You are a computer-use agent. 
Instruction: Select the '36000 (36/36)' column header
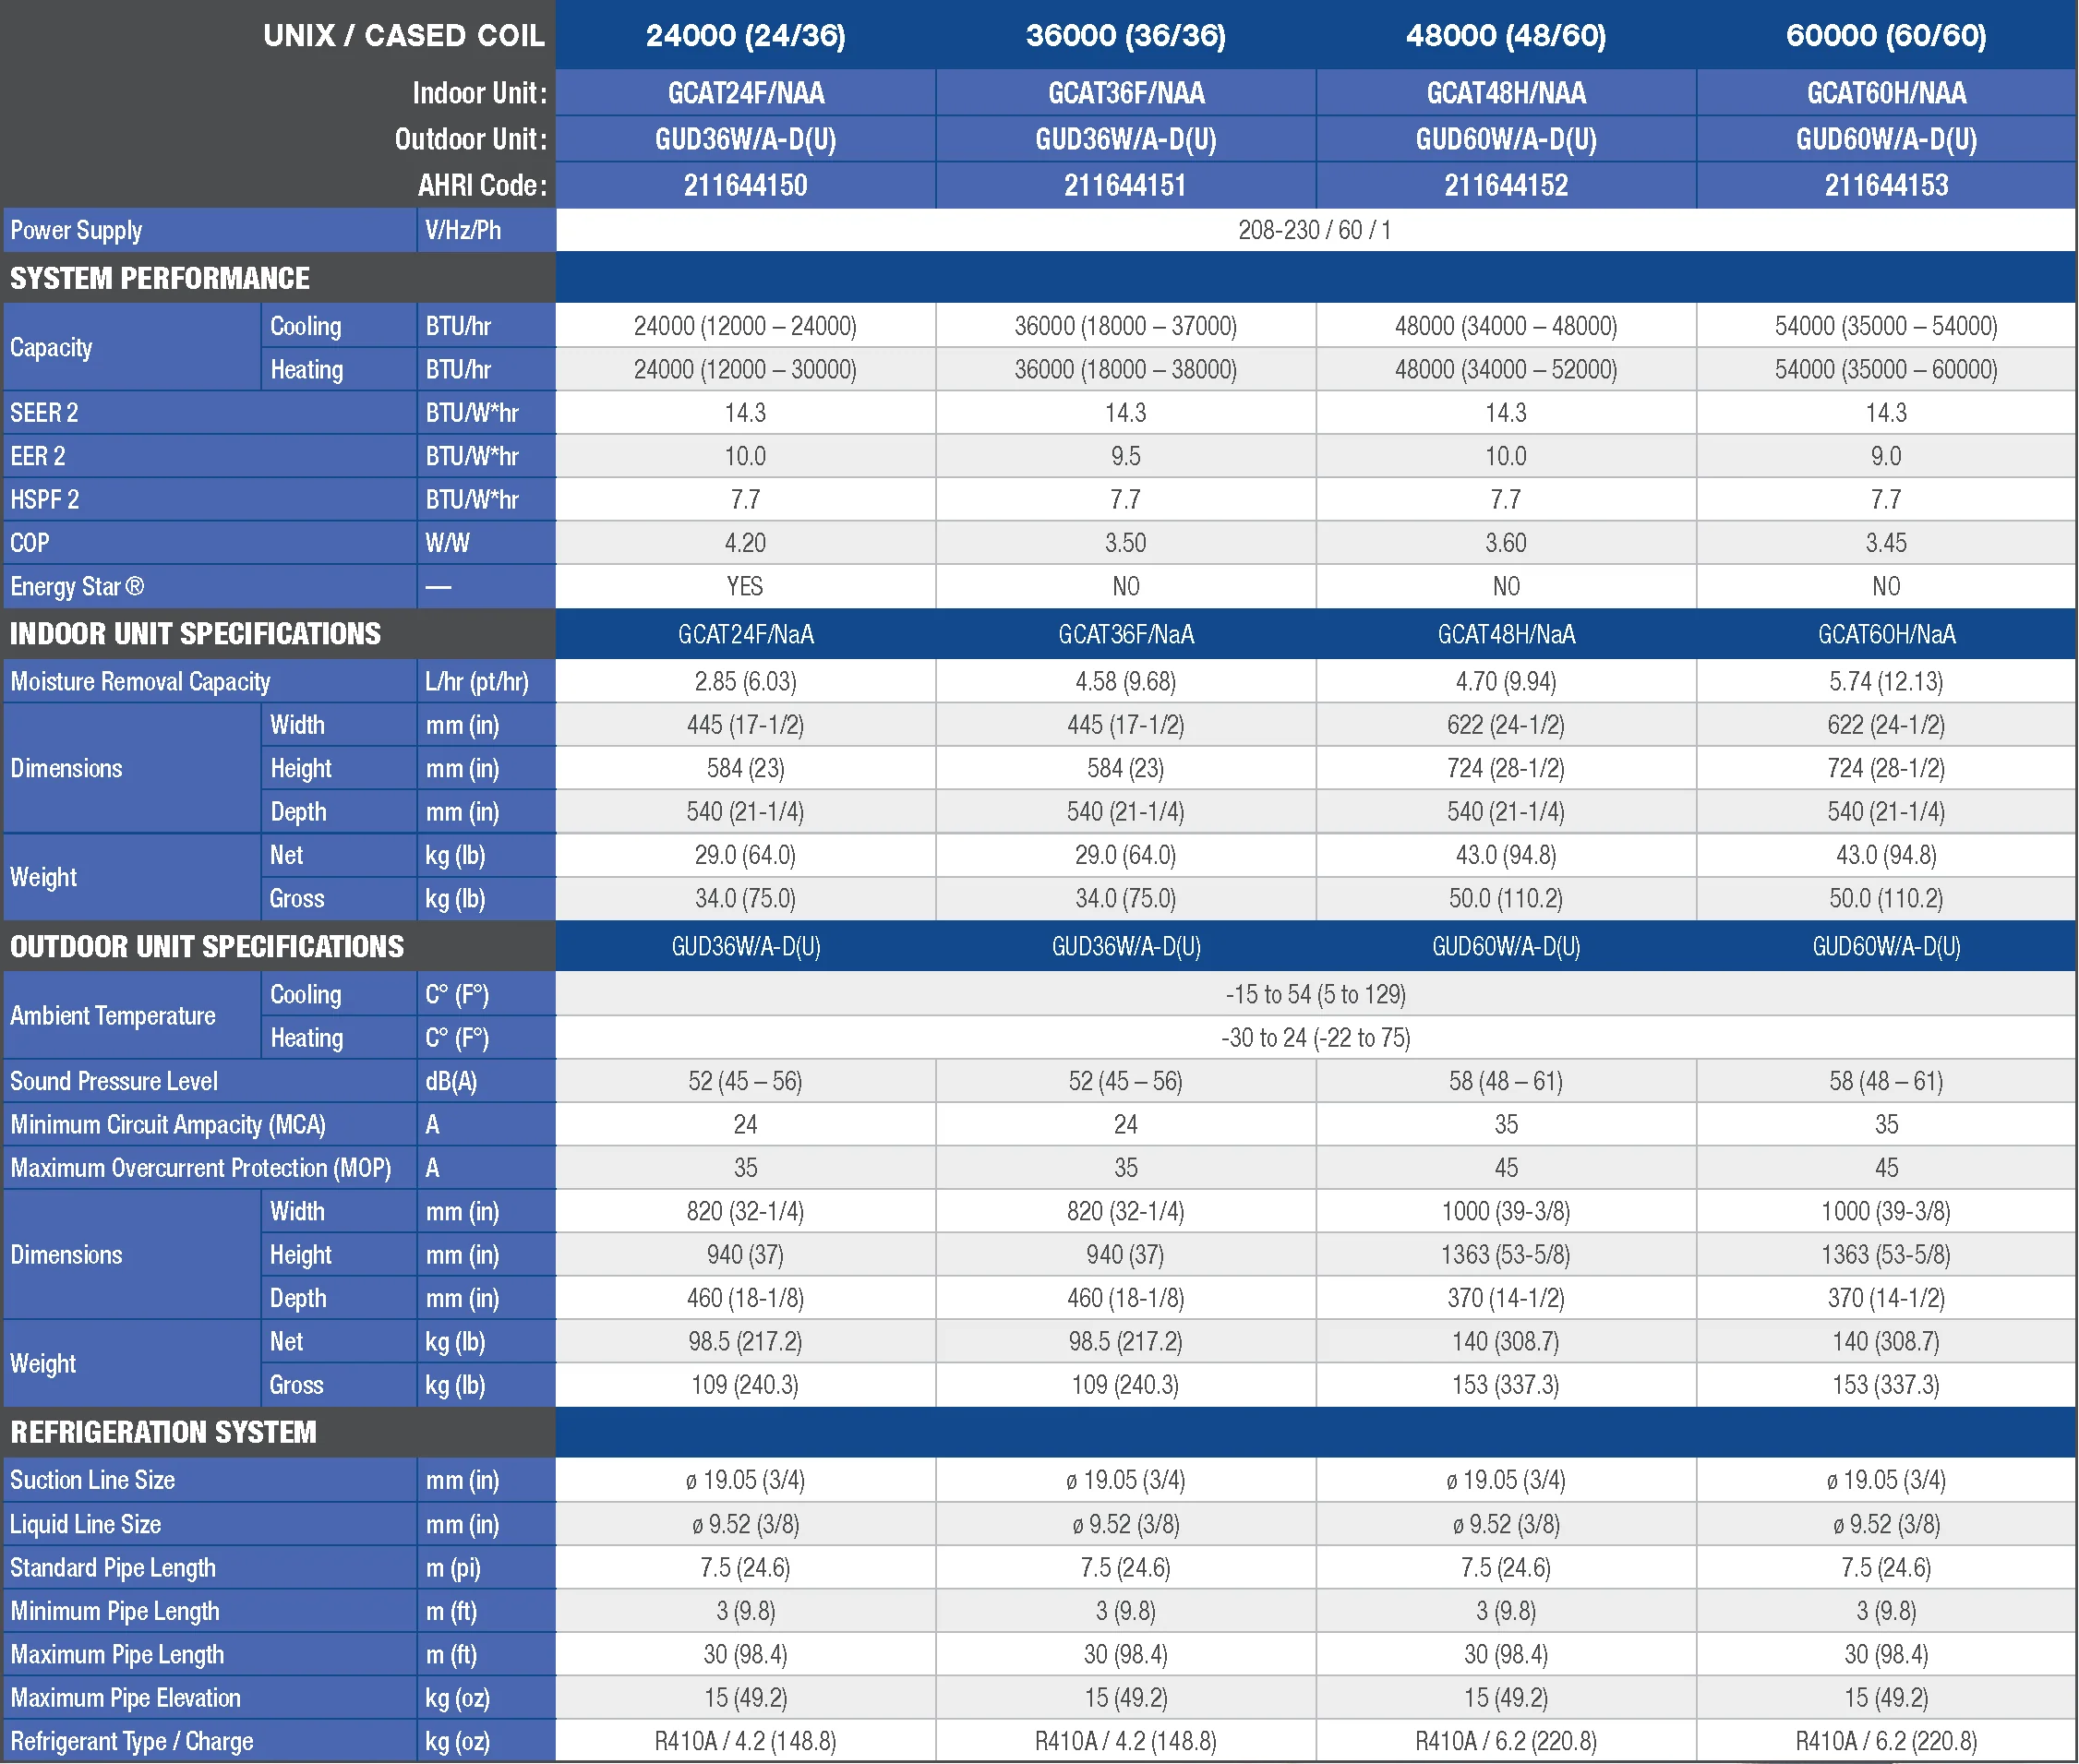pos(1125,35)
